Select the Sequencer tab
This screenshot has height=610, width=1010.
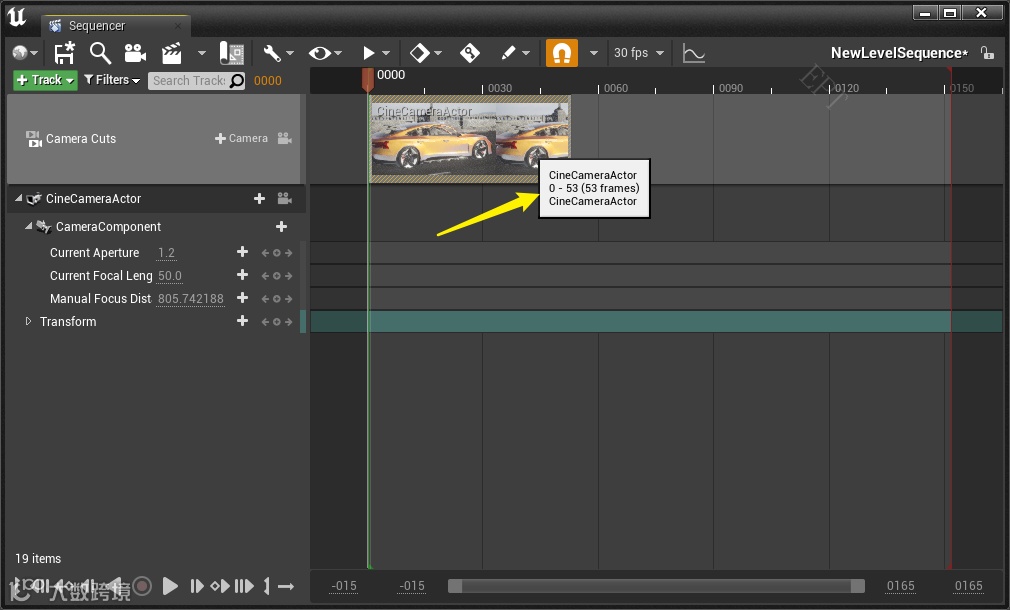96,26
